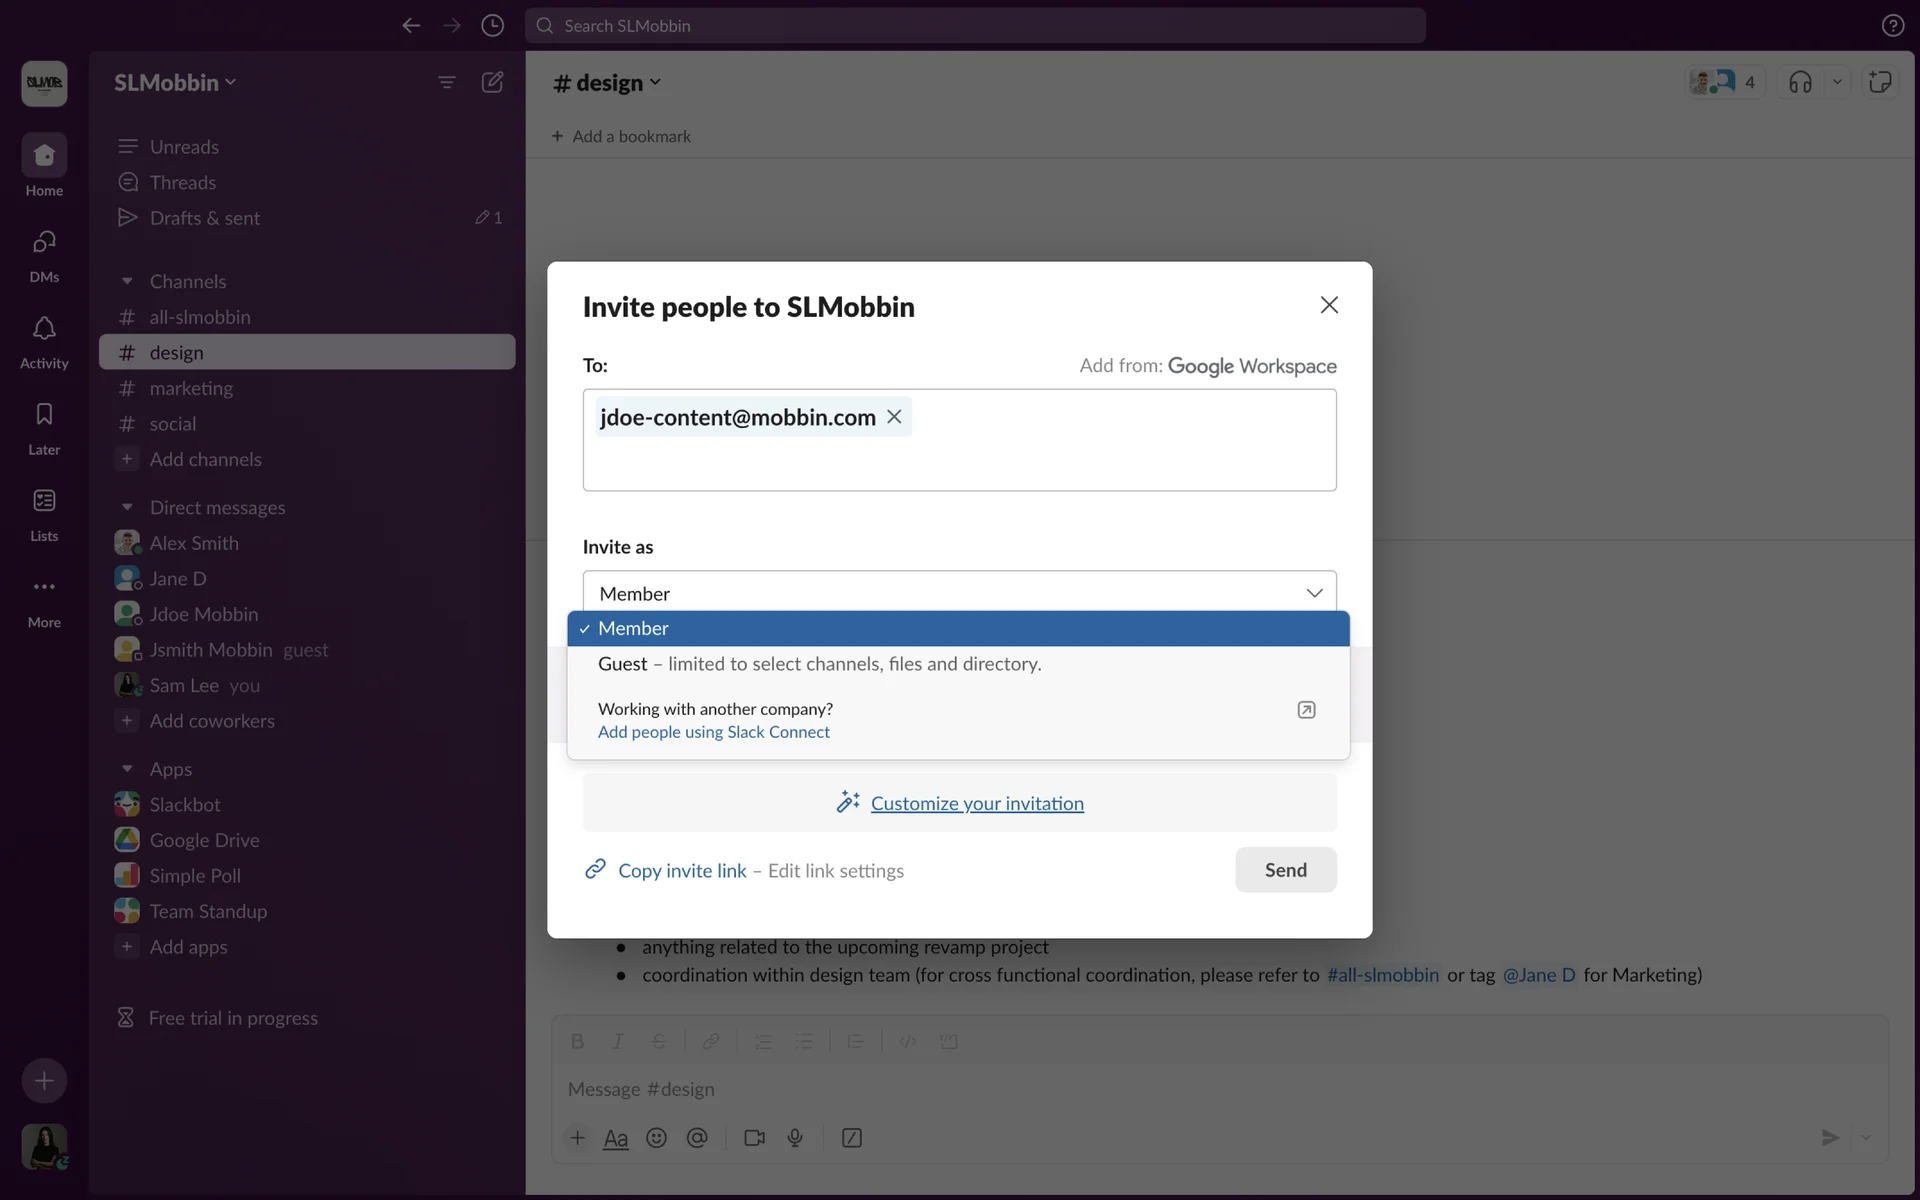Collapse the Direct messages section
The image size is (1920, 1200).
click(x=127, y=508)
